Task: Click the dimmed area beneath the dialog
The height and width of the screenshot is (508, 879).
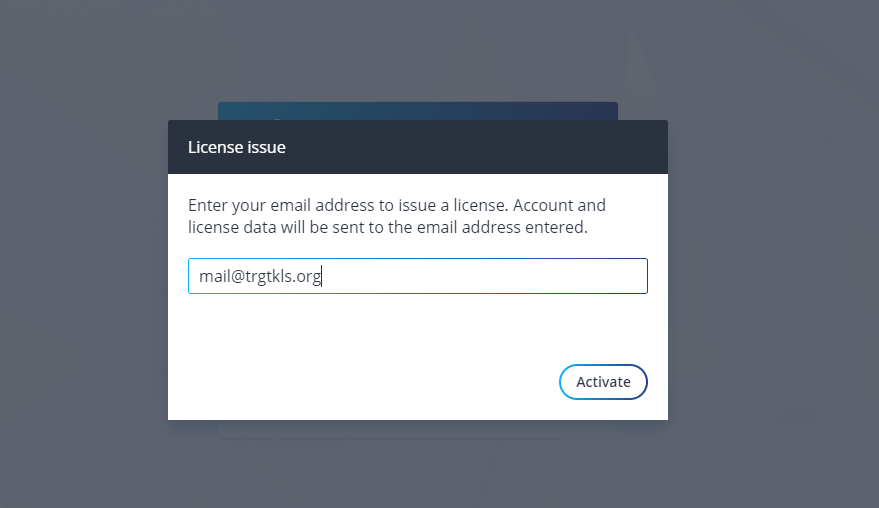Action: tap(417, 470)
